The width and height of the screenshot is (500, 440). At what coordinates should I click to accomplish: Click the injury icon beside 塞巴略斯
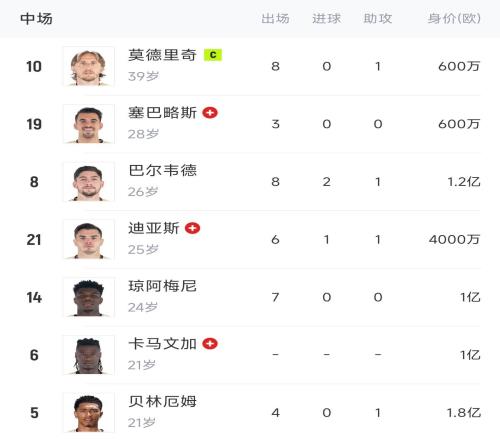210,113
